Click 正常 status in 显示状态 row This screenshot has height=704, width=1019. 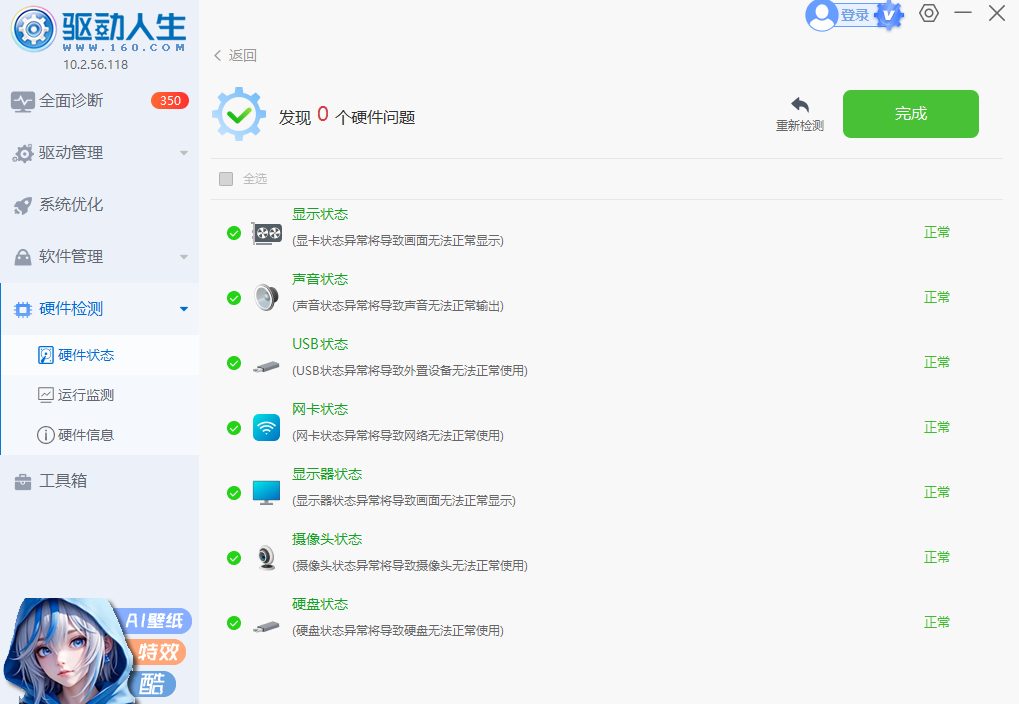tap(936, 232)
